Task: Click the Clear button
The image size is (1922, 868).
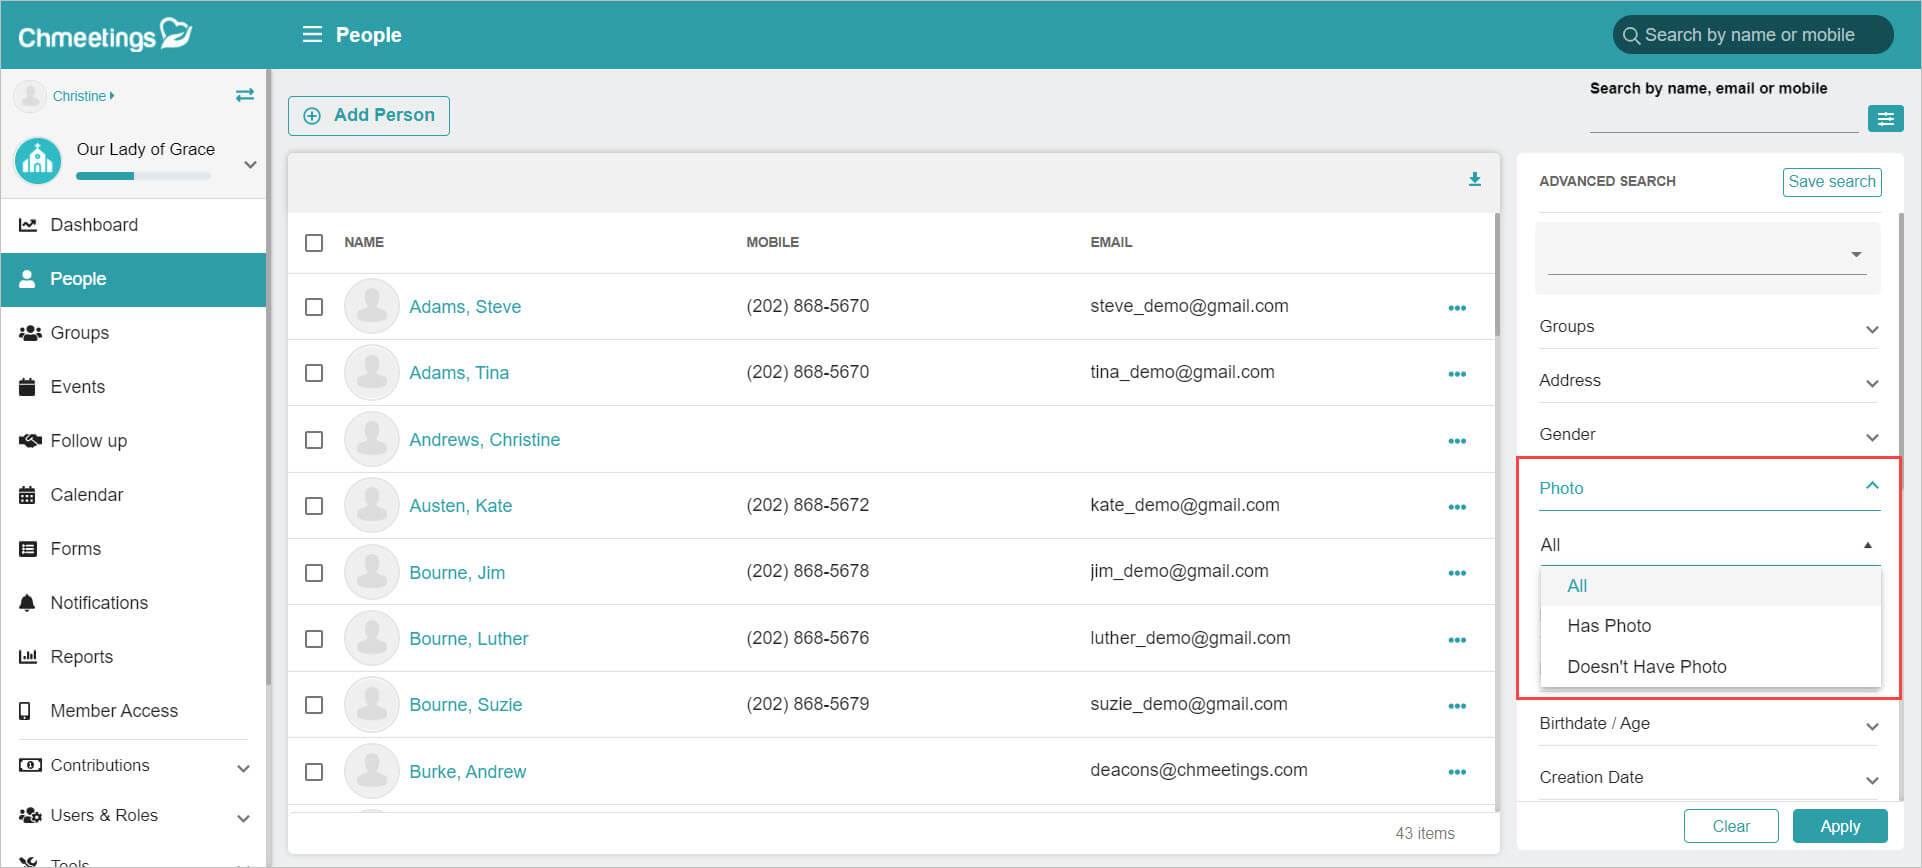Action: (x=1731, y=826)
